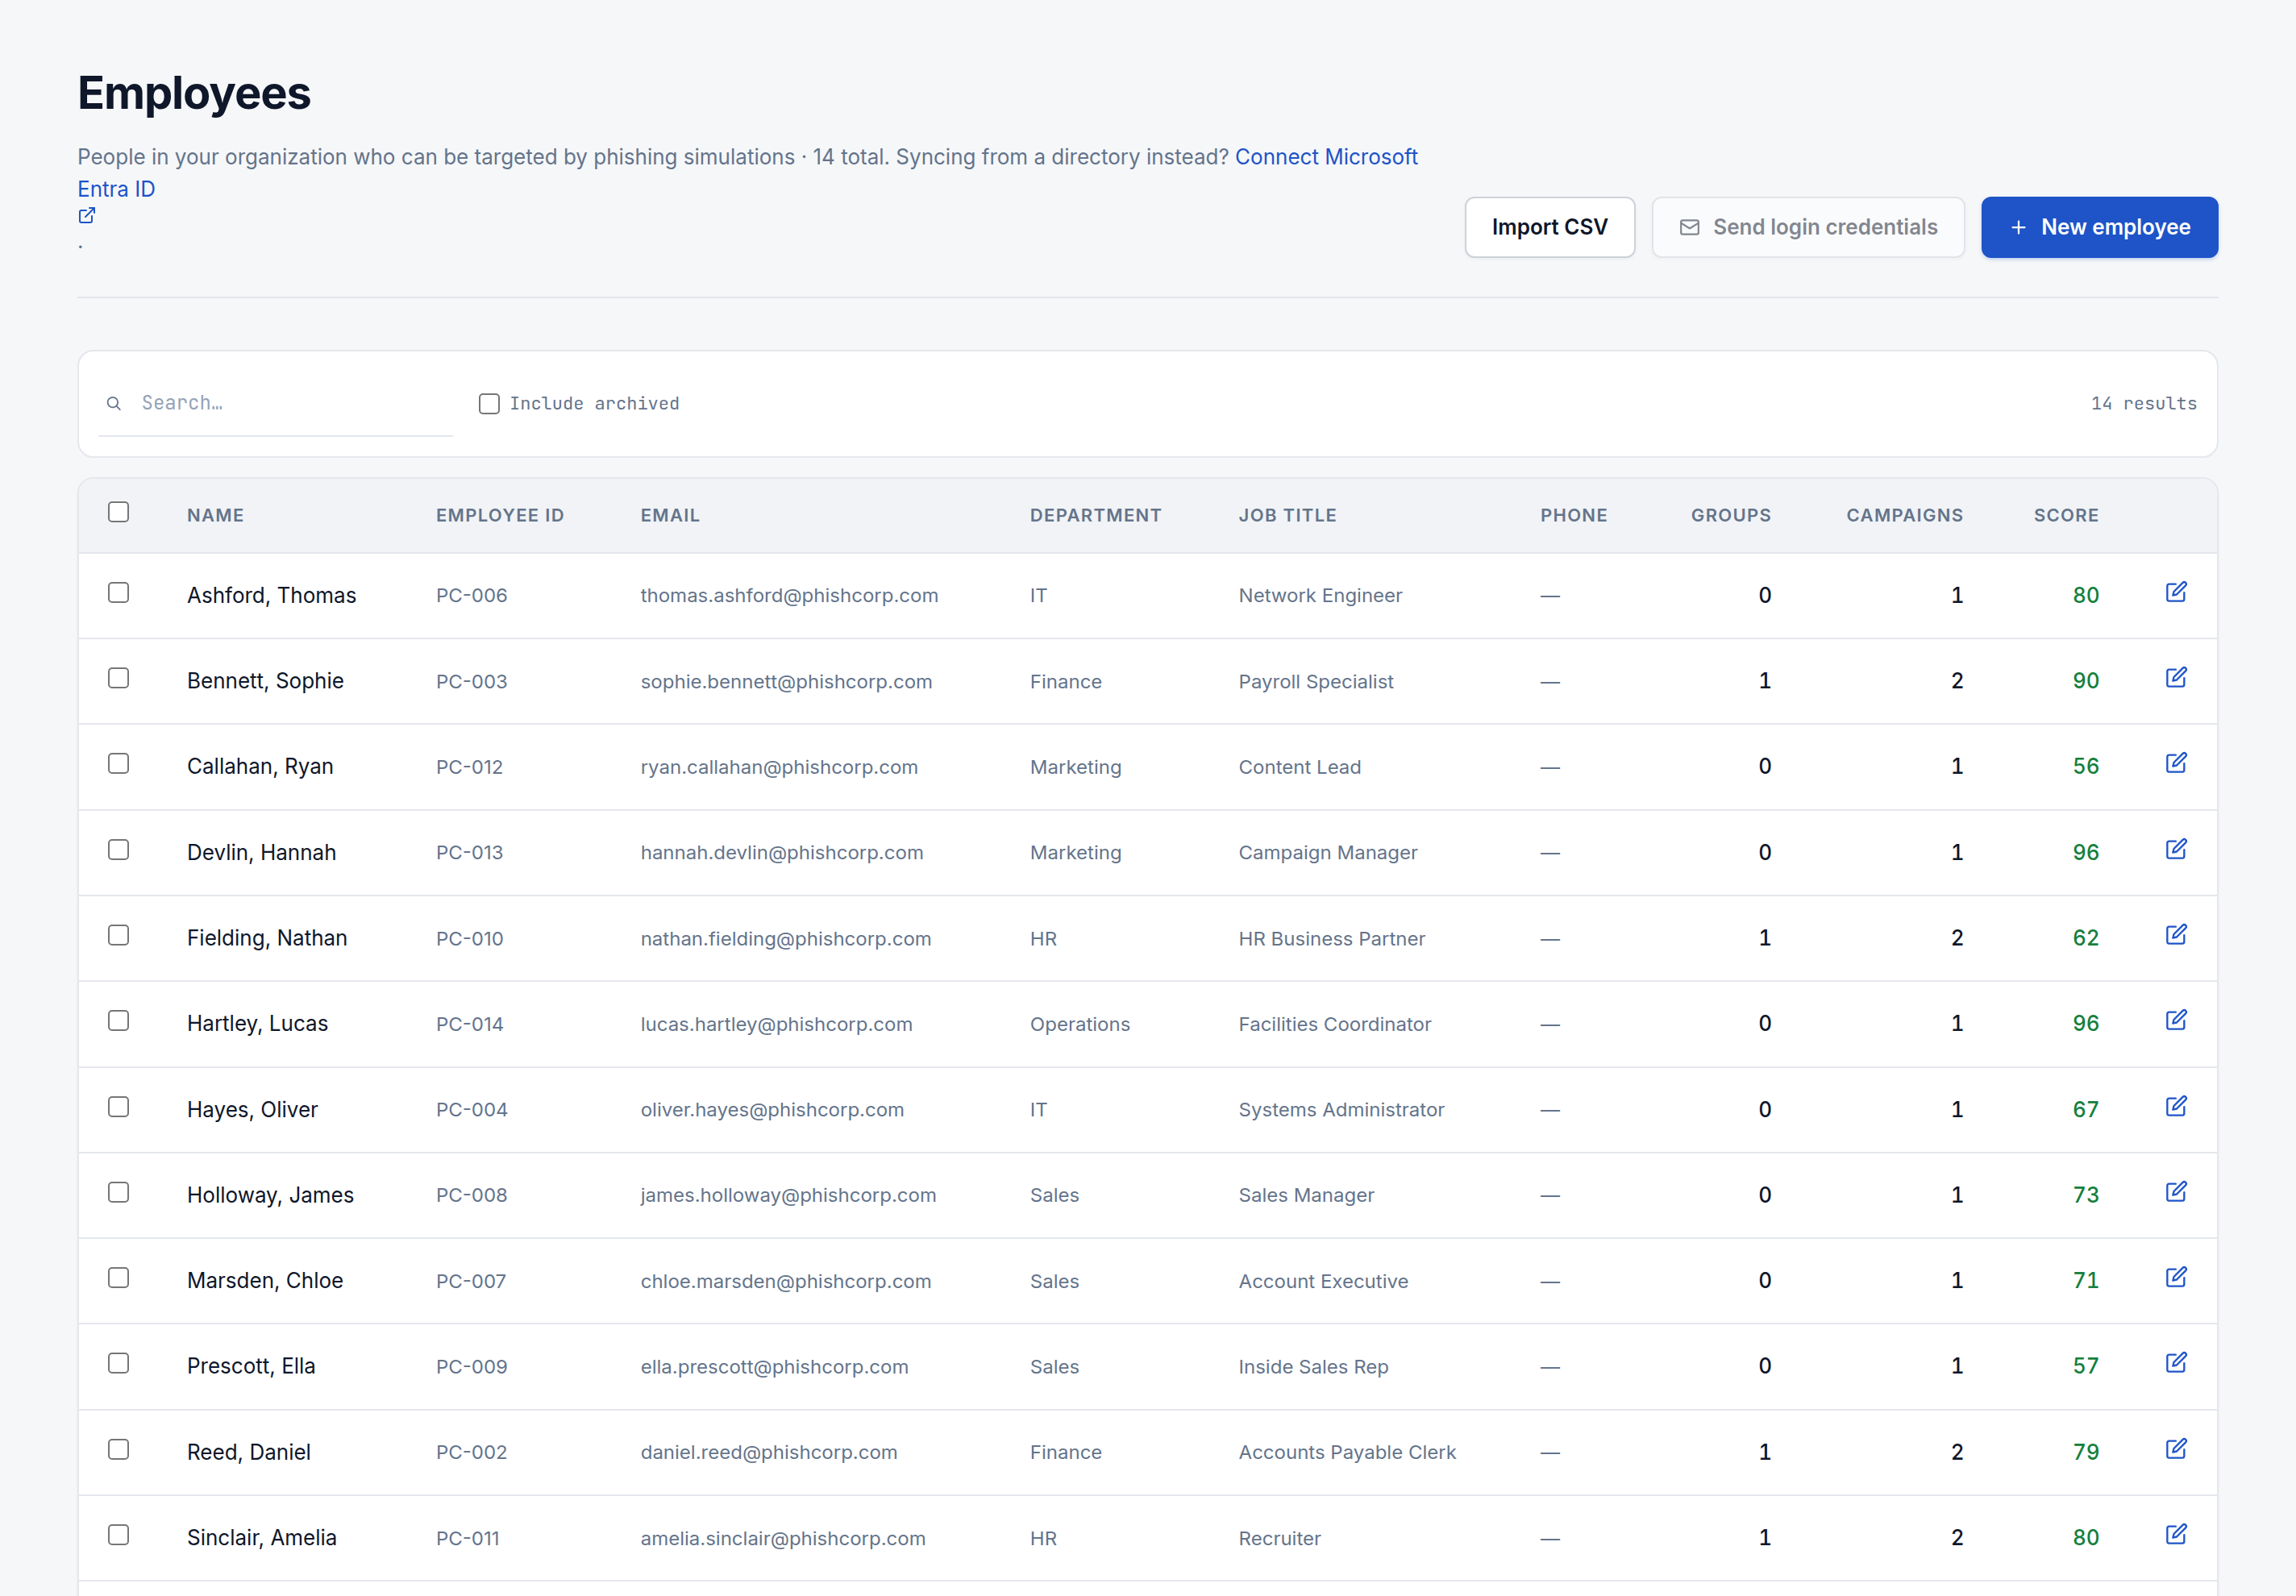Click thomas.ashford@phishcorp.com email
The image size is (2296, 1596).
pyautogui.click(x=789, y=595)
